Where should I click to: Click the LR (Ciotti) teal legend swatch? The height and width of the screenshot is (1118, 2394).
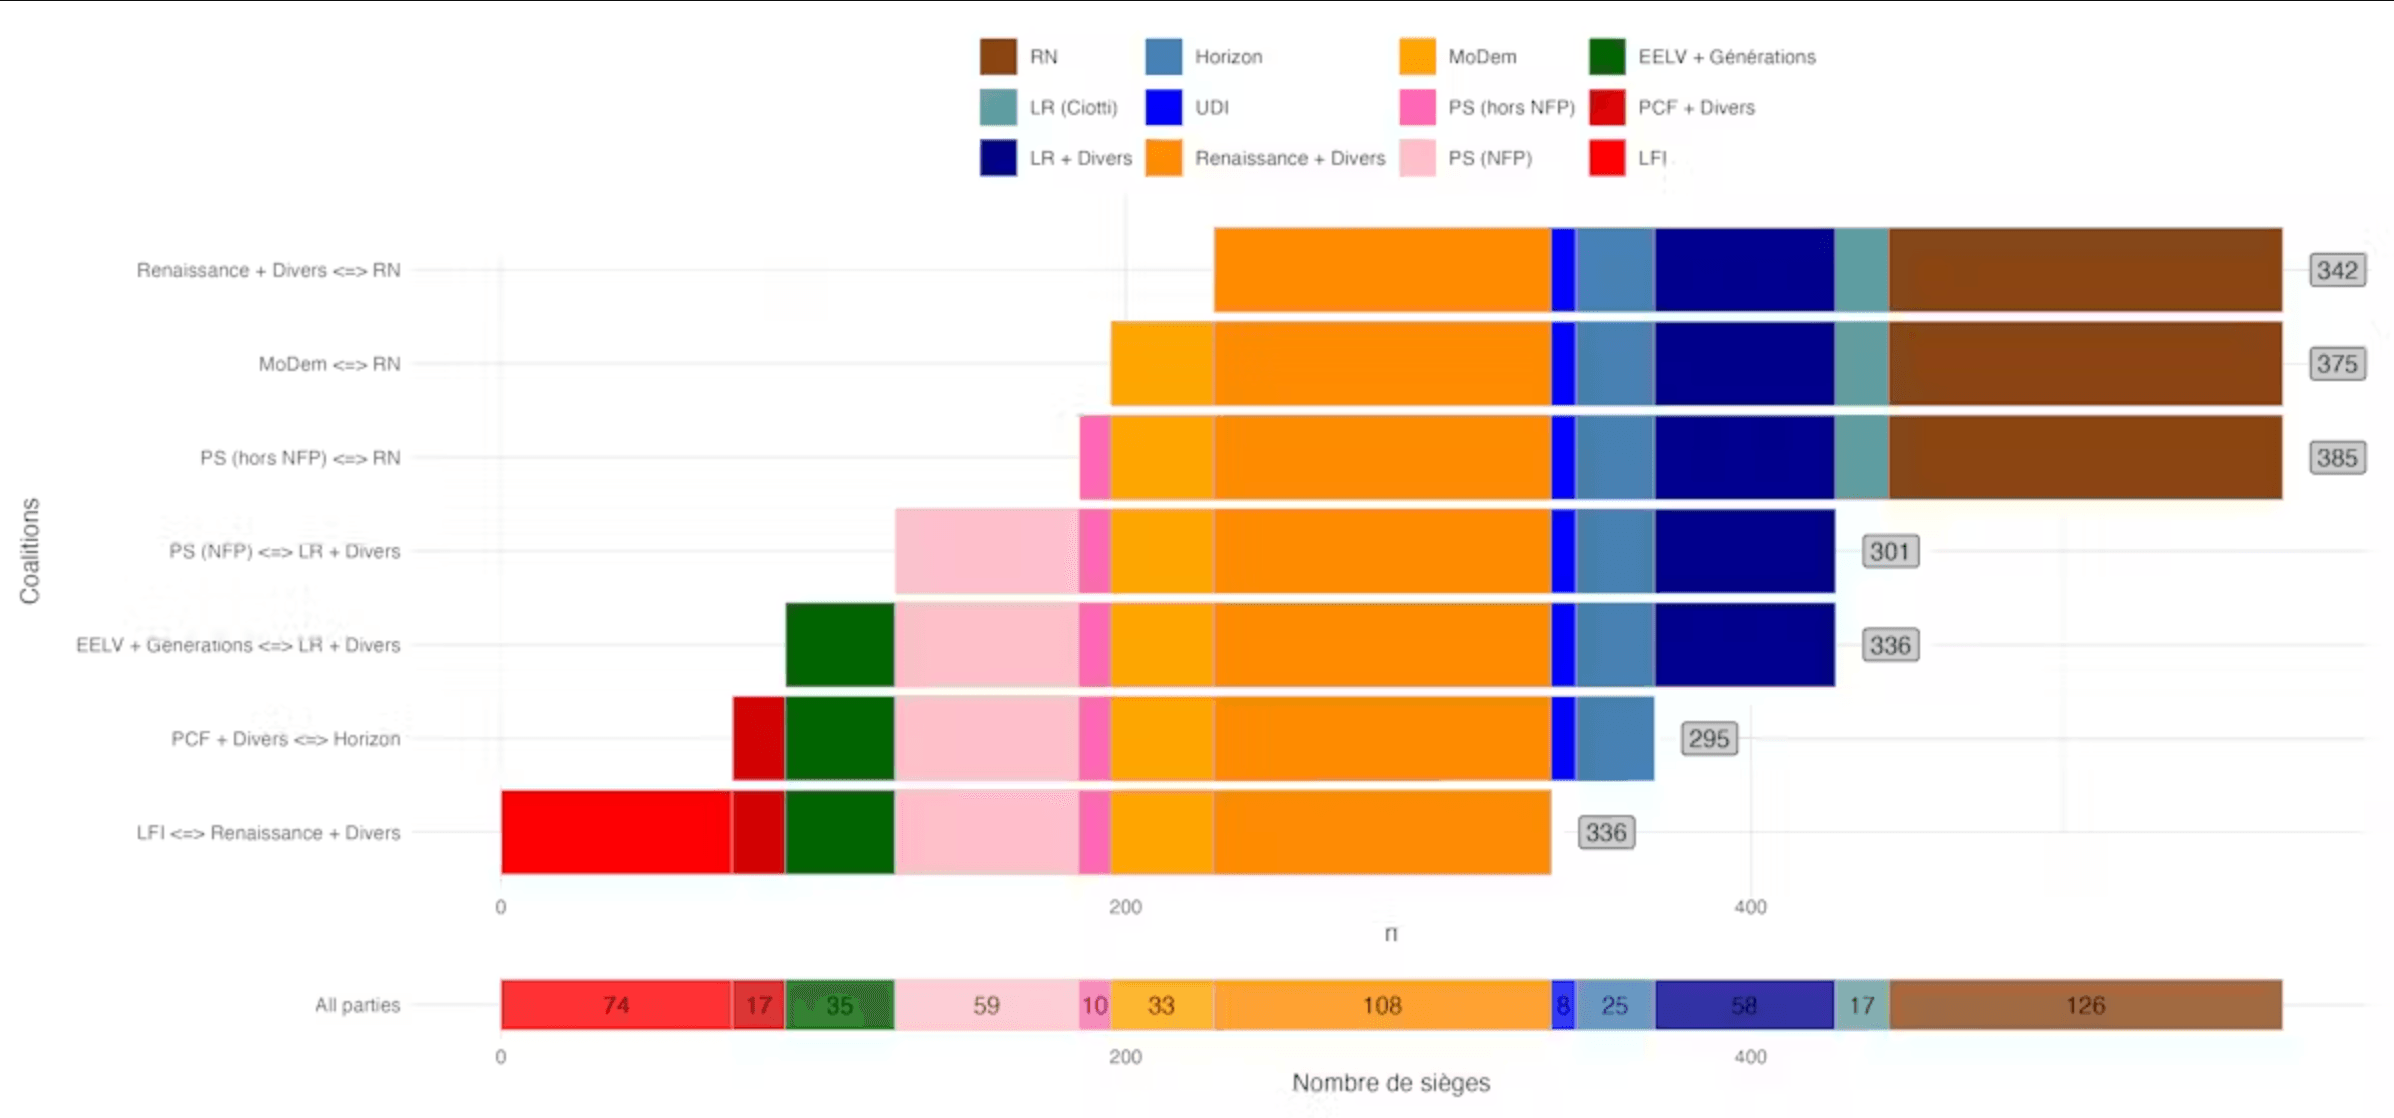click(x=998, y=107)
